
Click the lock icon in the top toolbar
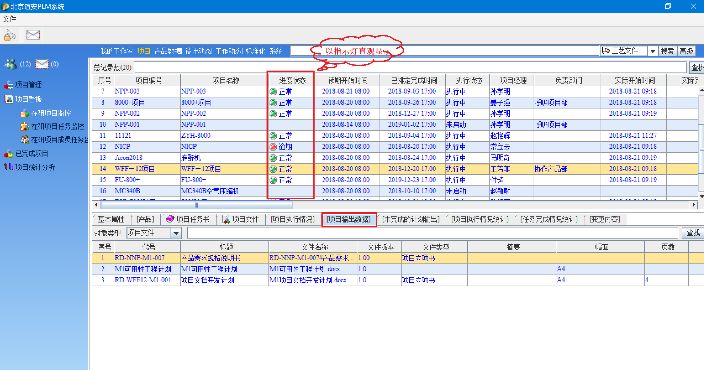click(x=9, y=35)
